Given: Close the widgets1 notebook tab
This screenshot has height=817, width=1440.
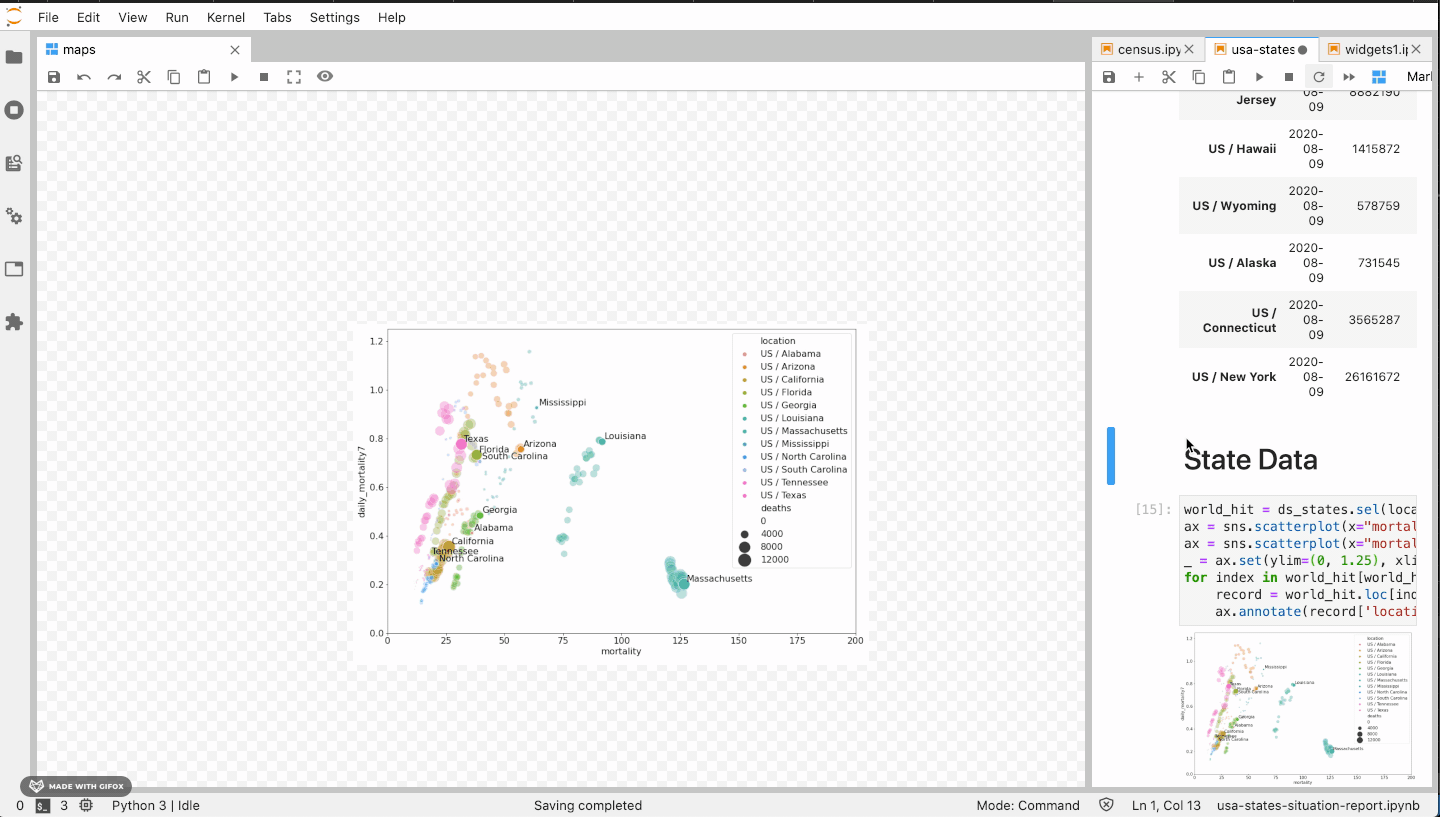Looking at the screenshot, I should click(1416, 49).
